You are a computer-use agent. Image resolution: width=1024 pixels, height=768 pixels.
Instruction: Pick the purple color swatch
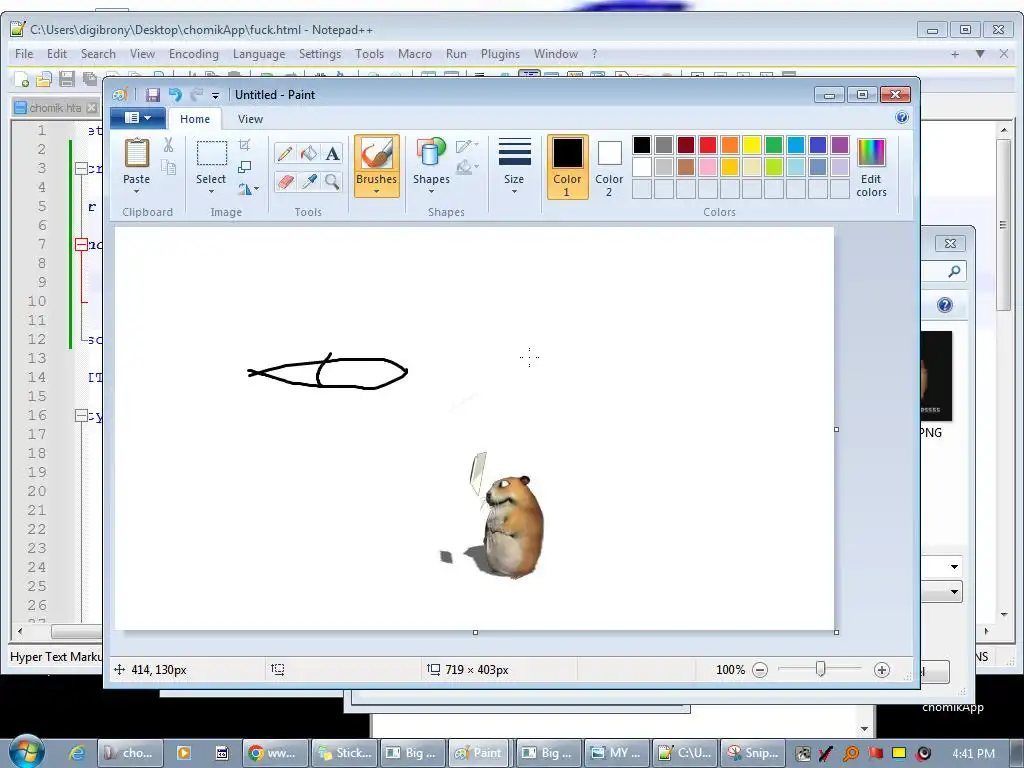click(x=840, y=145)
